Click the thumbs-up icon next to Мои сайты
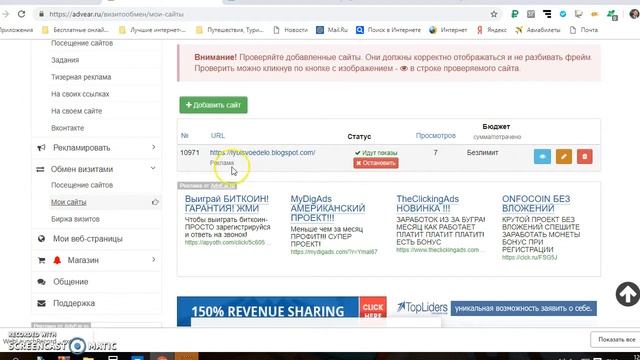This screenshot has height=360, width=640. coord(155,202)
